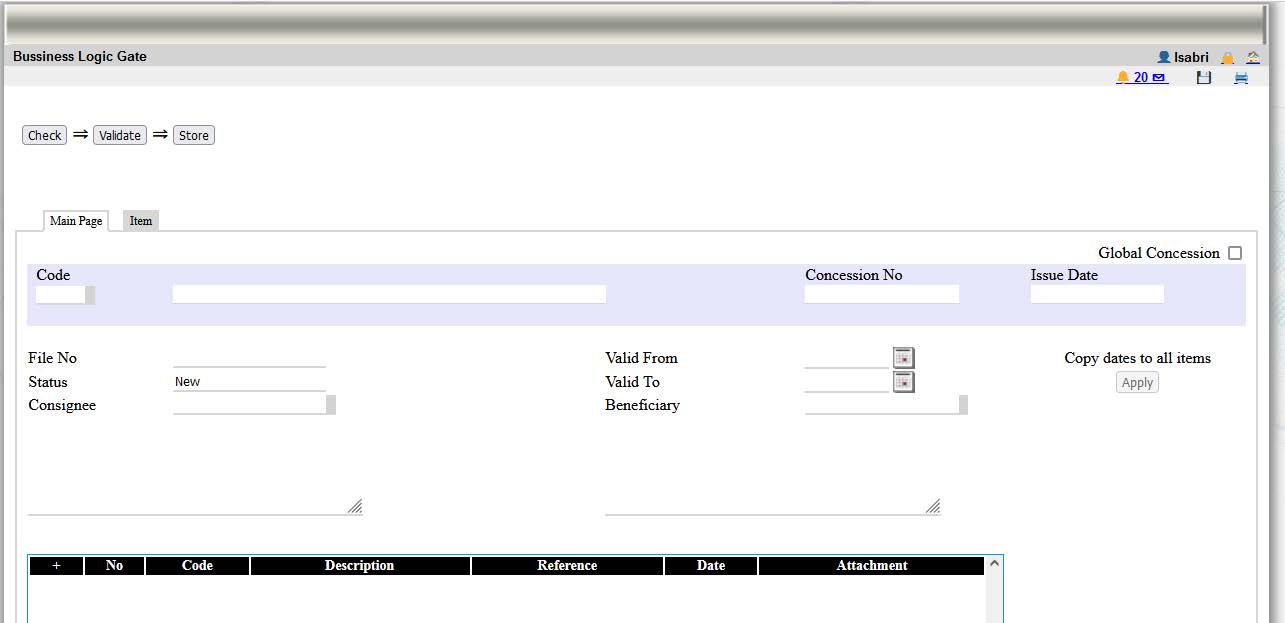Viewport: 1285px width, 623px height.
Task: Select the Main Page tab
Action: [x=76, y=221]
